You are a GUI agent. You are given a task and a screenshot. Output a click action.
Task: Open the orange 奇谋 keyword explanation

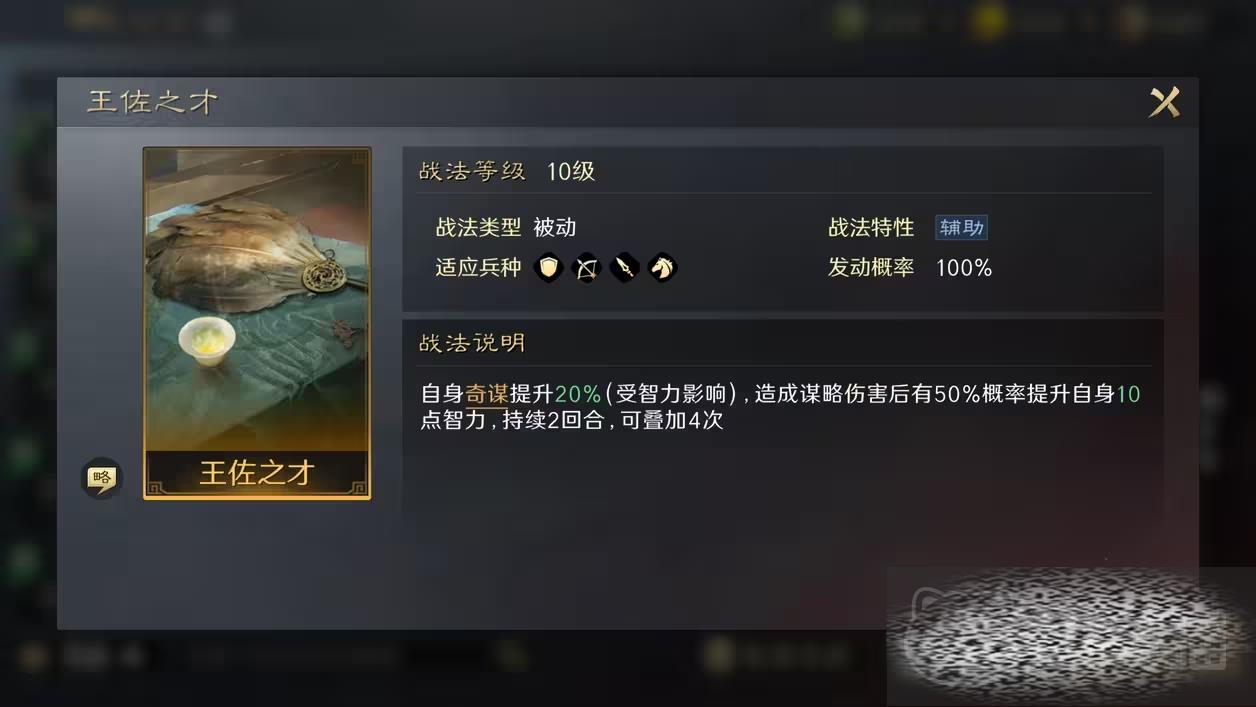pos(487,394)
